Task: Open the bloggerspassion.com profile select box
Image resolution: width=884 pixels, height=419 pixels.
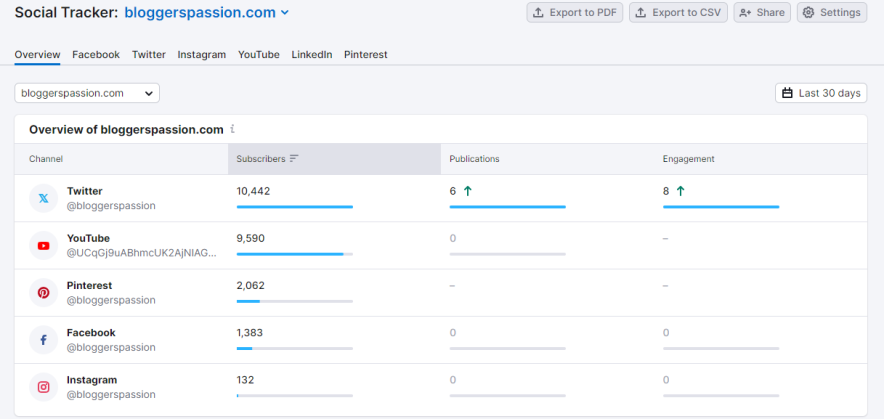Action: pos(87,93)
